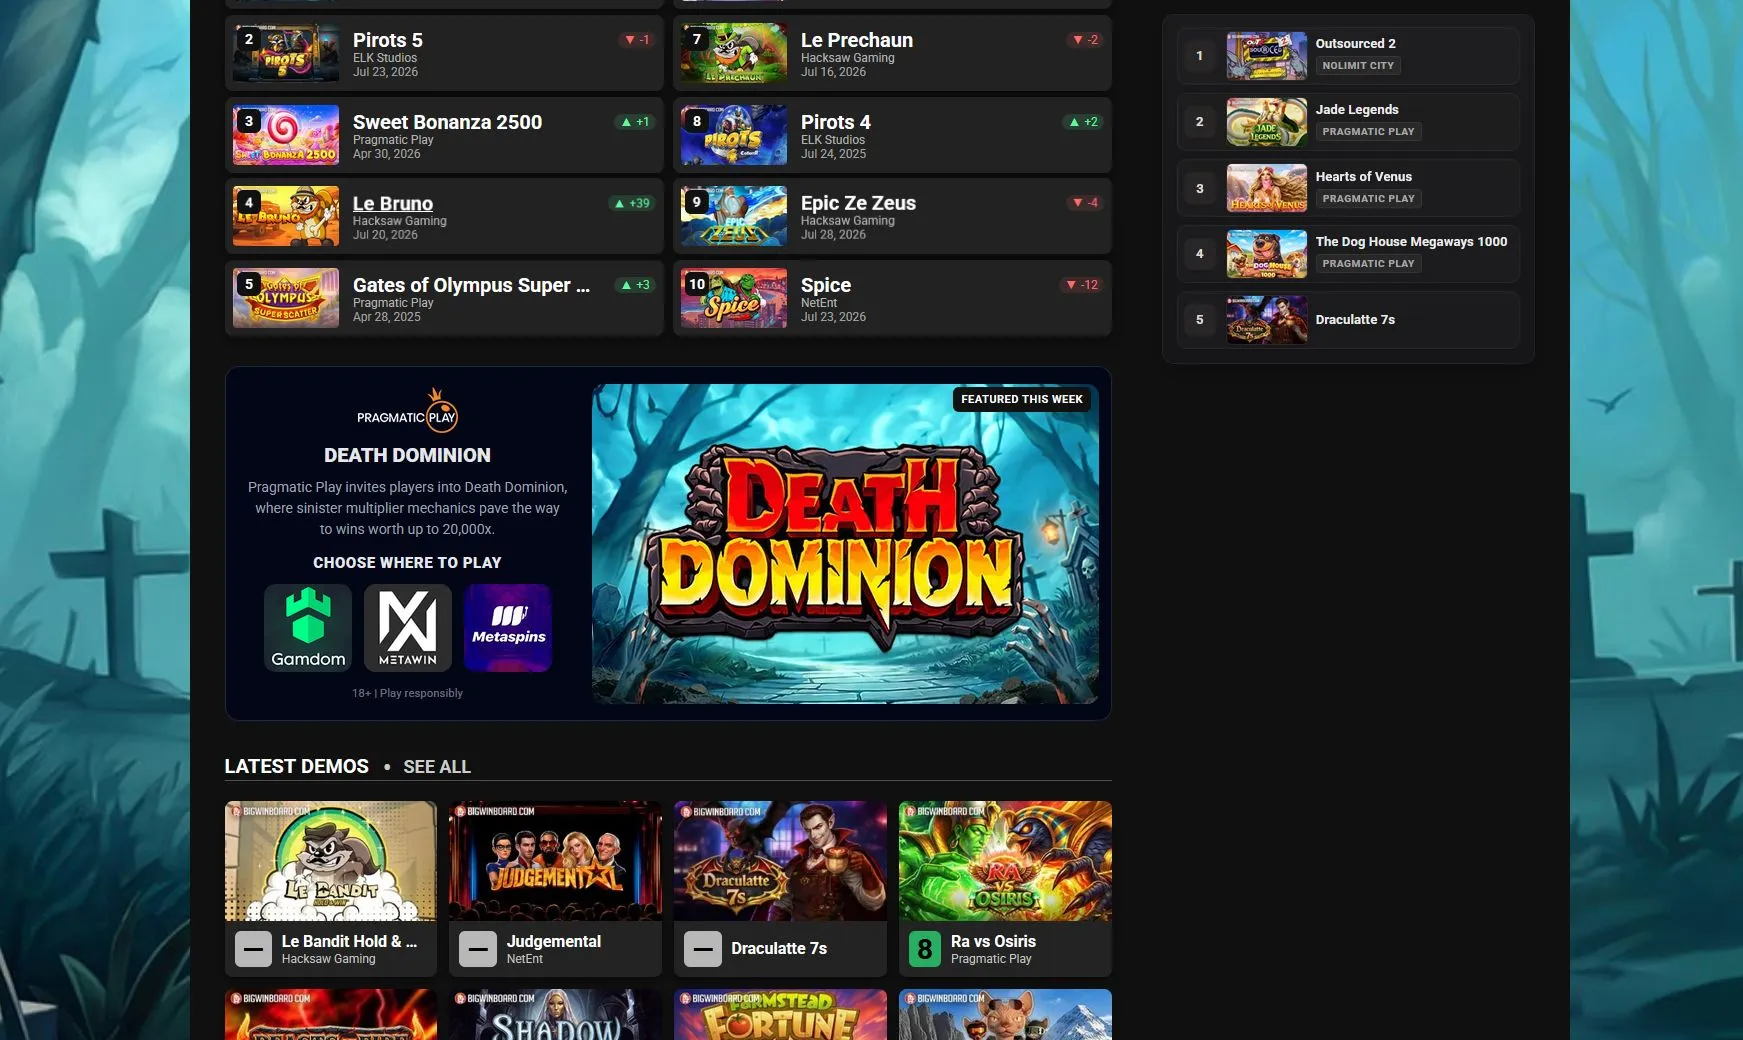Open the Epic Ze Zeus title link
The width and height of the screenshot is (1743, 1040).
click(858, 203)
